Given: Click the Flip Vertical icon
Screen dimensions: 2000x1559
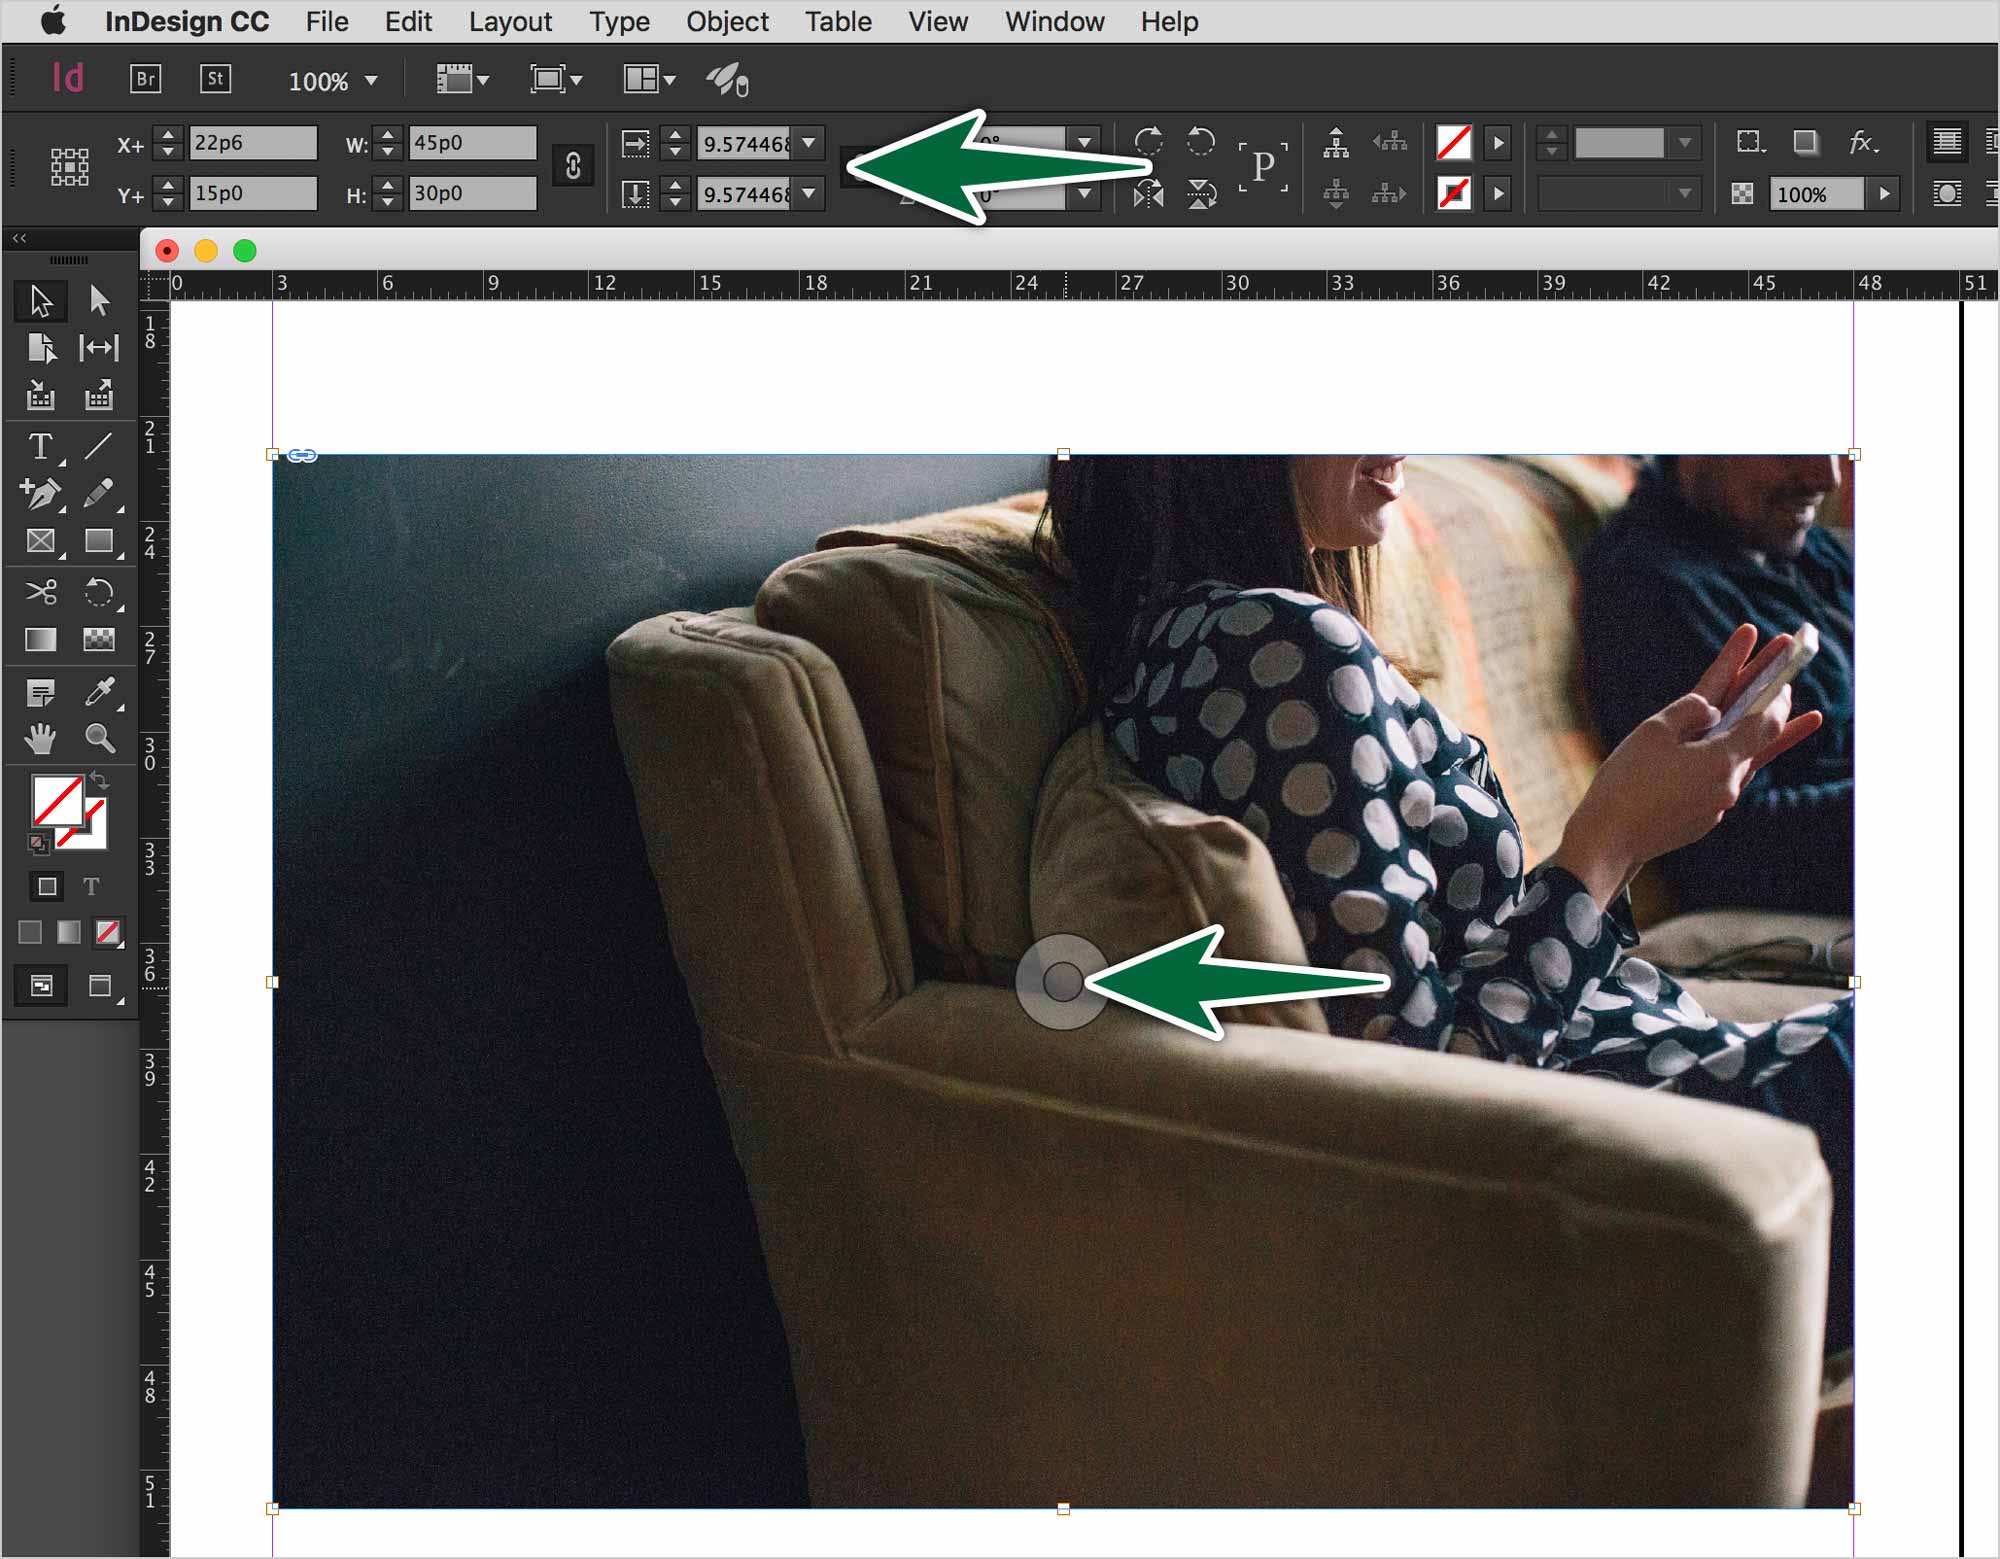Looking at the screenshot, I should 1201,194.
